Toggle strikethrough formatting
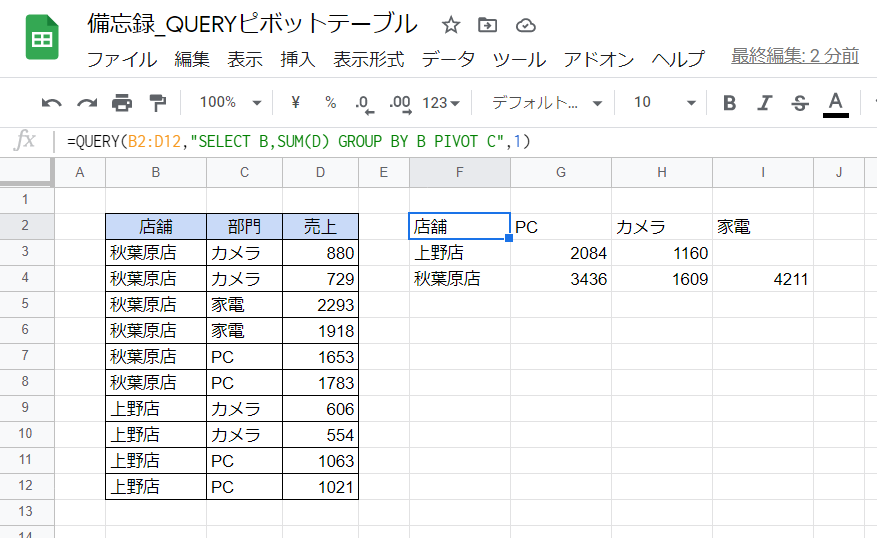This screenshot has width=877, height=538. [x=800, y=103]
